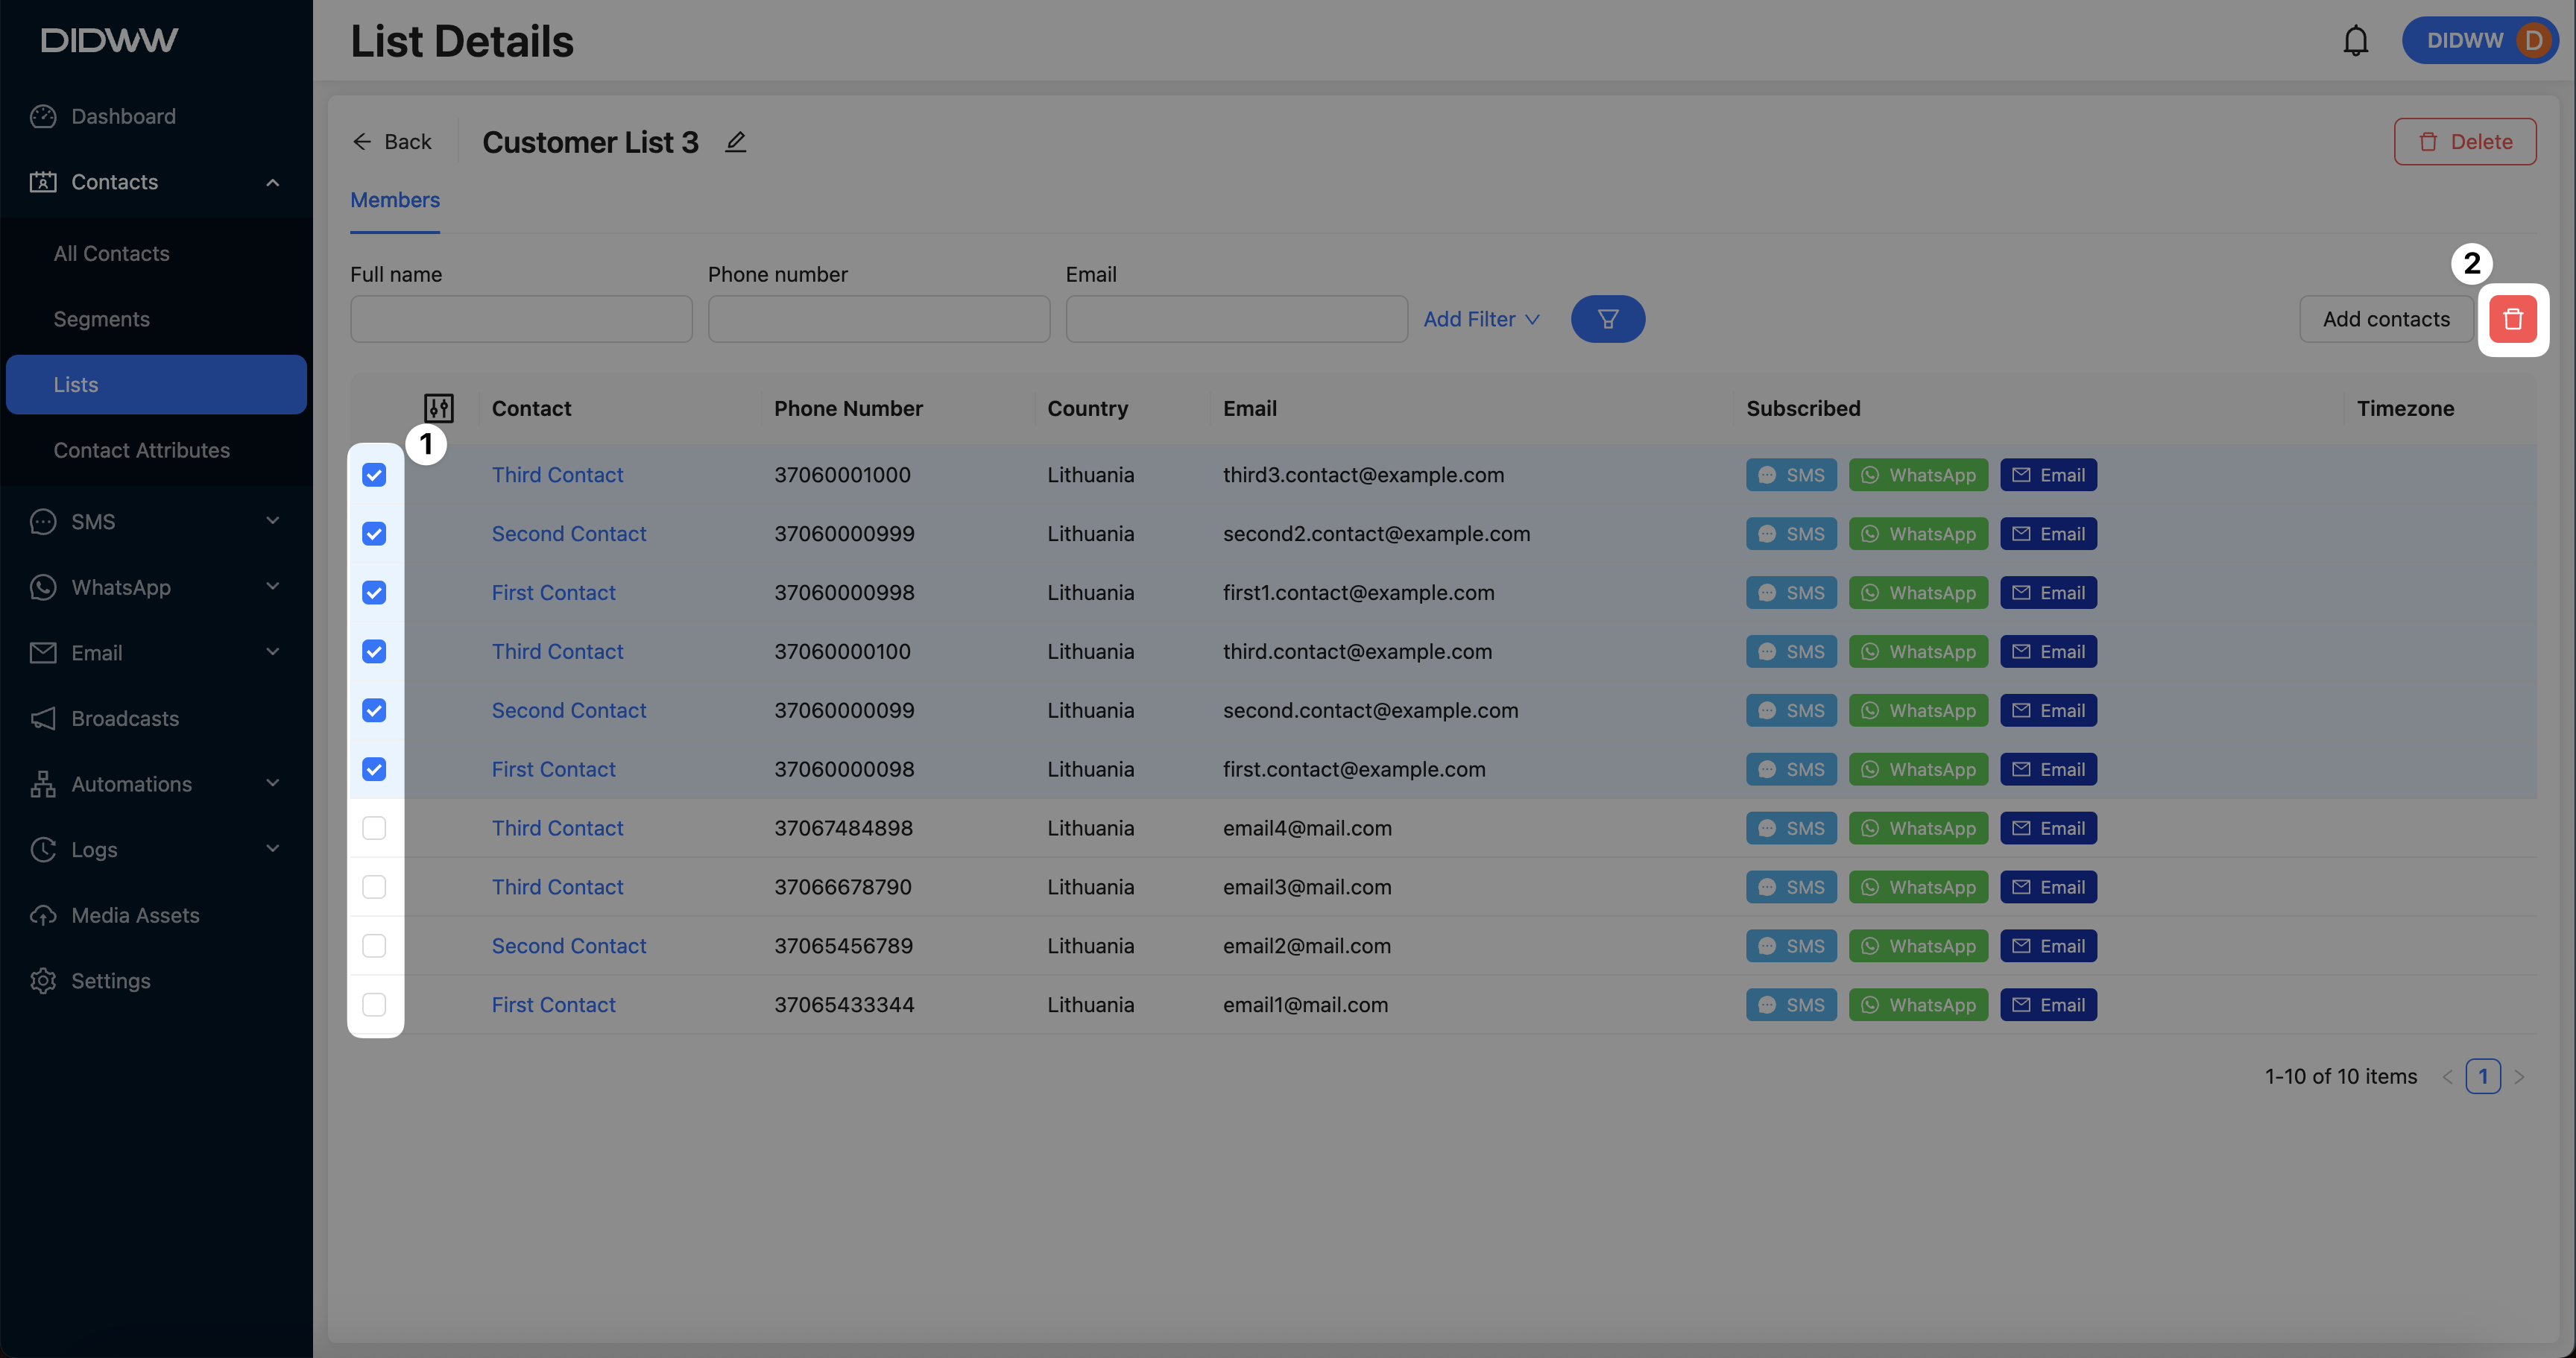Collapse the Contacts sidebar section
The image size is (2576, 1358).
pos(156,182)
